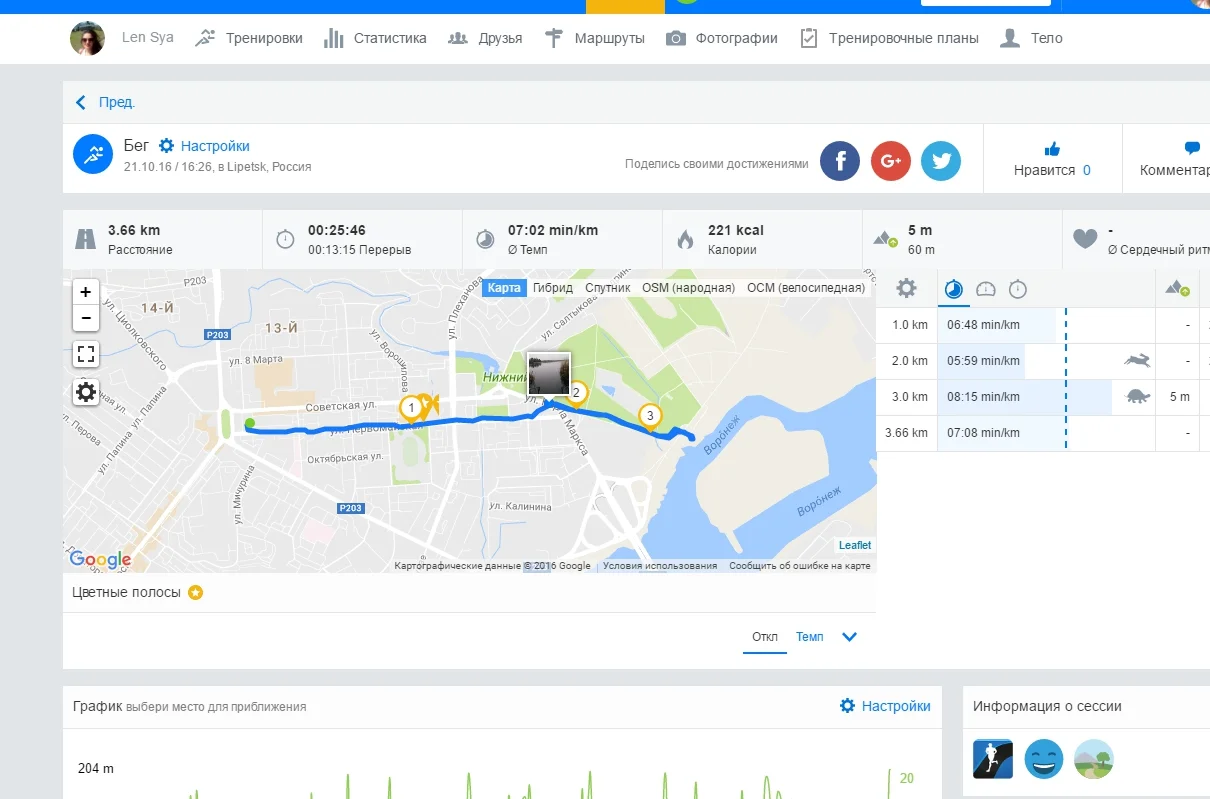Select the speed gauge view in splits

tap(986, 290)
